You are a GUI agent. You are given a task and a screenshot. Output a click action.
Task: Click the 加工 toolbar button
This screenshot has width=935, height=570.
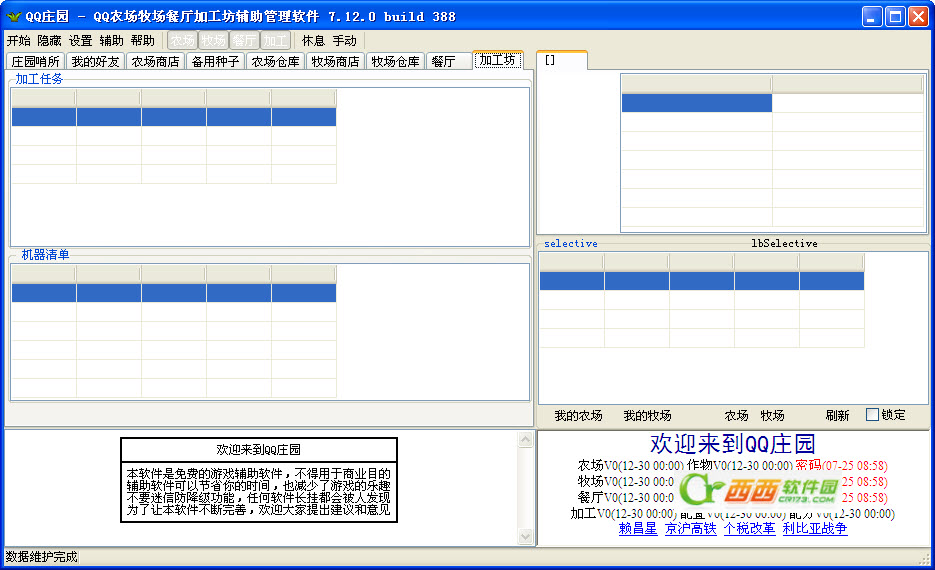pyautogui.click(x=275, y=41)
